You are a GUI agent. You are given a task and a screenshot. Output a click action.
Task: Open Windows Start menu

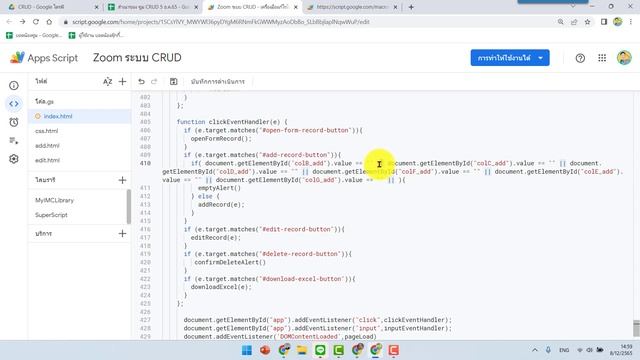pos(247,350)
